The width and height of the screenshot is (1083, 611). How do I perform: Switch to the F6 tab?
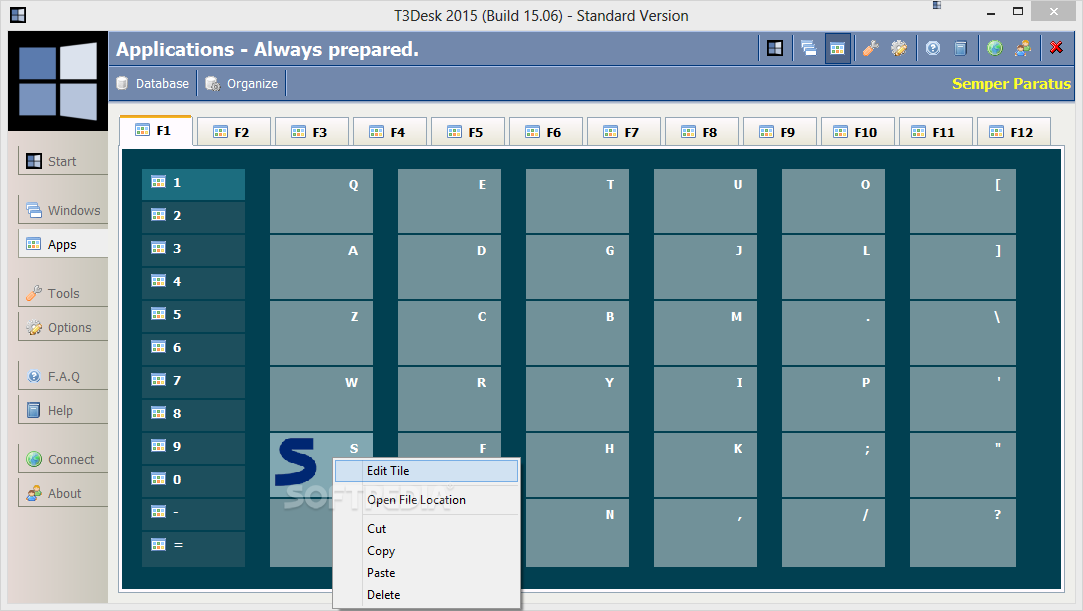pyautogui.click(x=546, y=132)
